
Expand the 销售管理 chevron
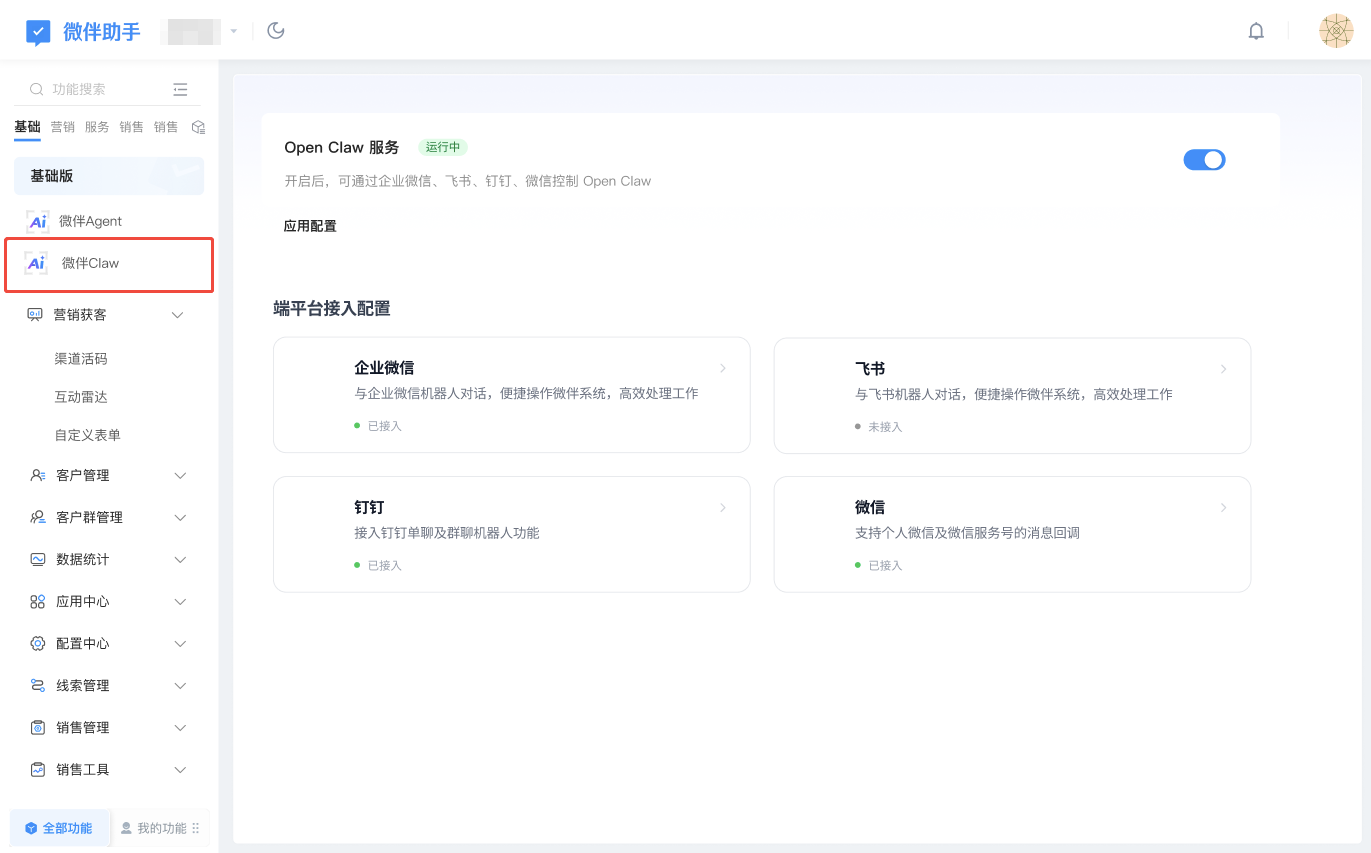click(181, 728)
